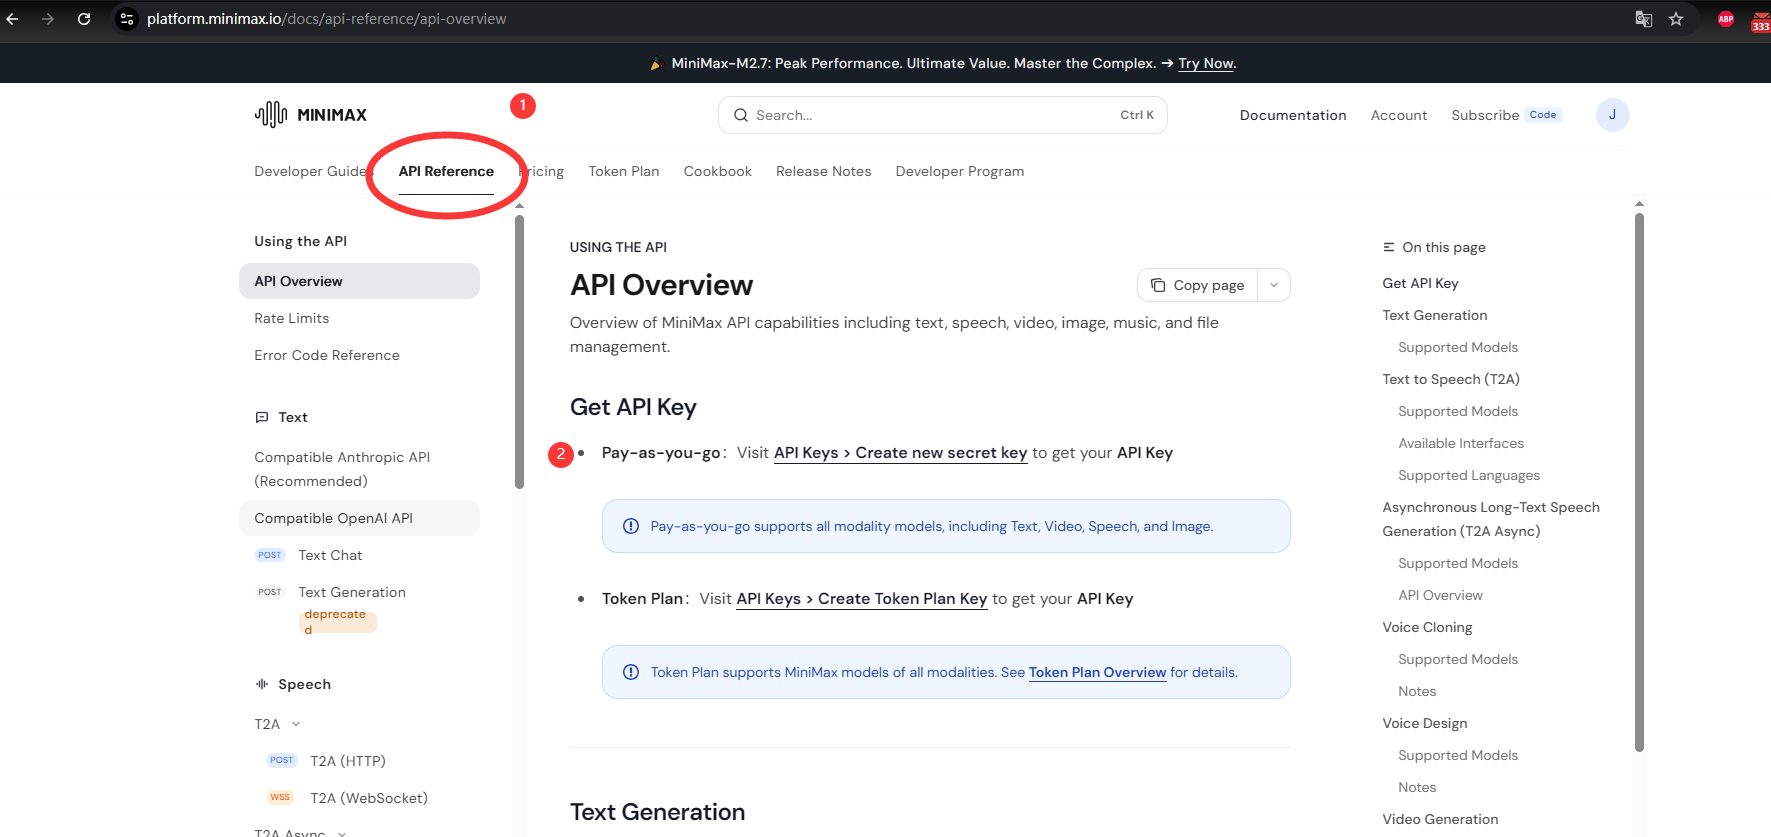The height and width of the screenshot is (837, 1771).
Task: Jump to Supported Languages in page outline
Action: coord(1469,475)
